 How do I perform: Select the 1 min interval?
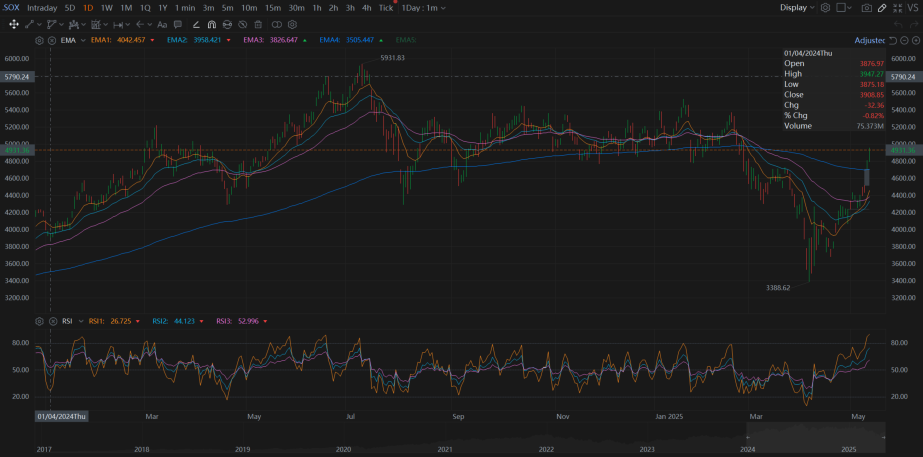pyautogui.click(x=185, y=8)
